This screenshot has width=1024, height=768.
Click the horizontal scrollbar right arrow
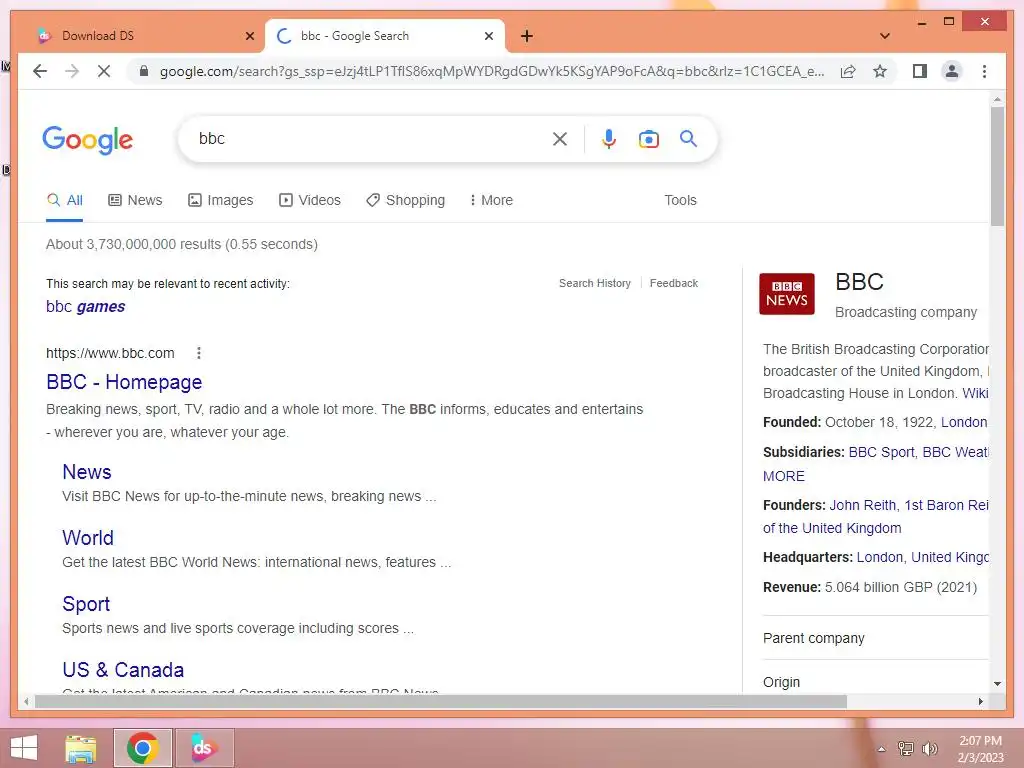coord(980,701)
